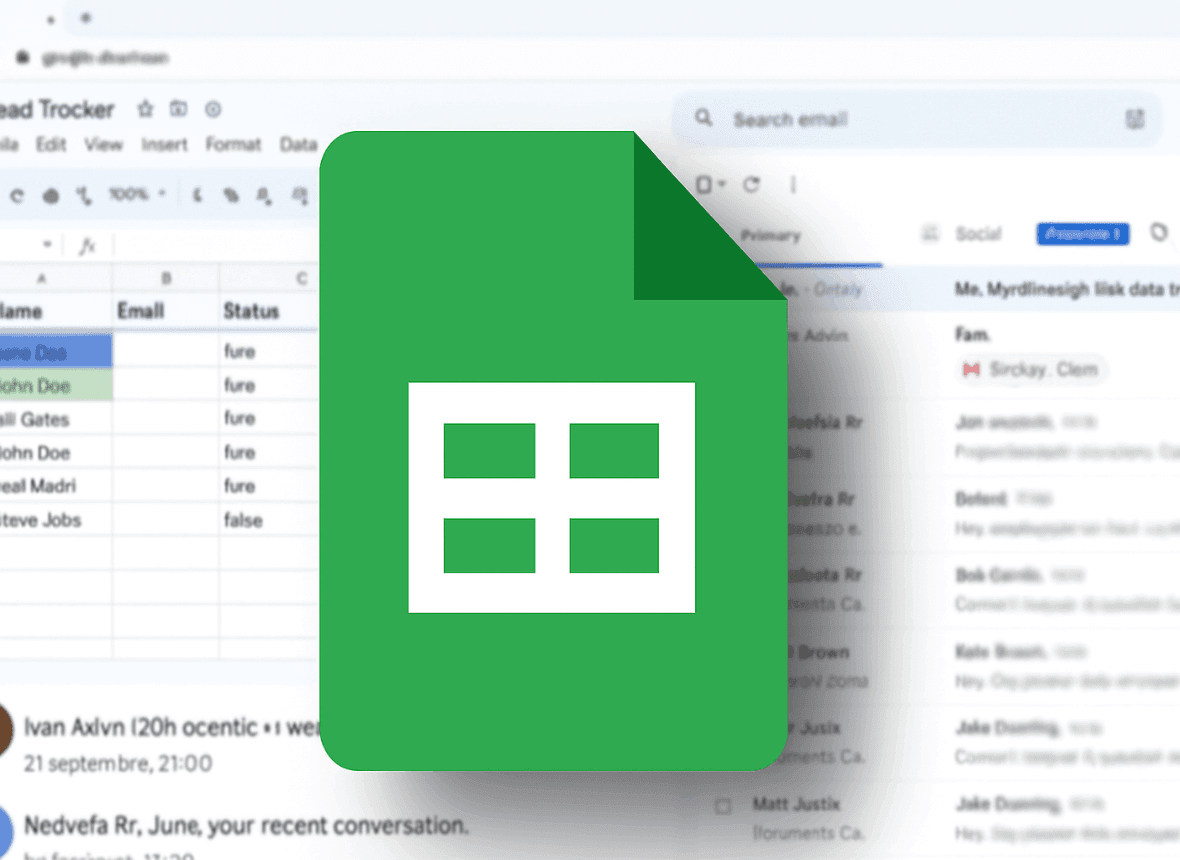Open the name box dropdown beside fx

click(x=48, y=244)
